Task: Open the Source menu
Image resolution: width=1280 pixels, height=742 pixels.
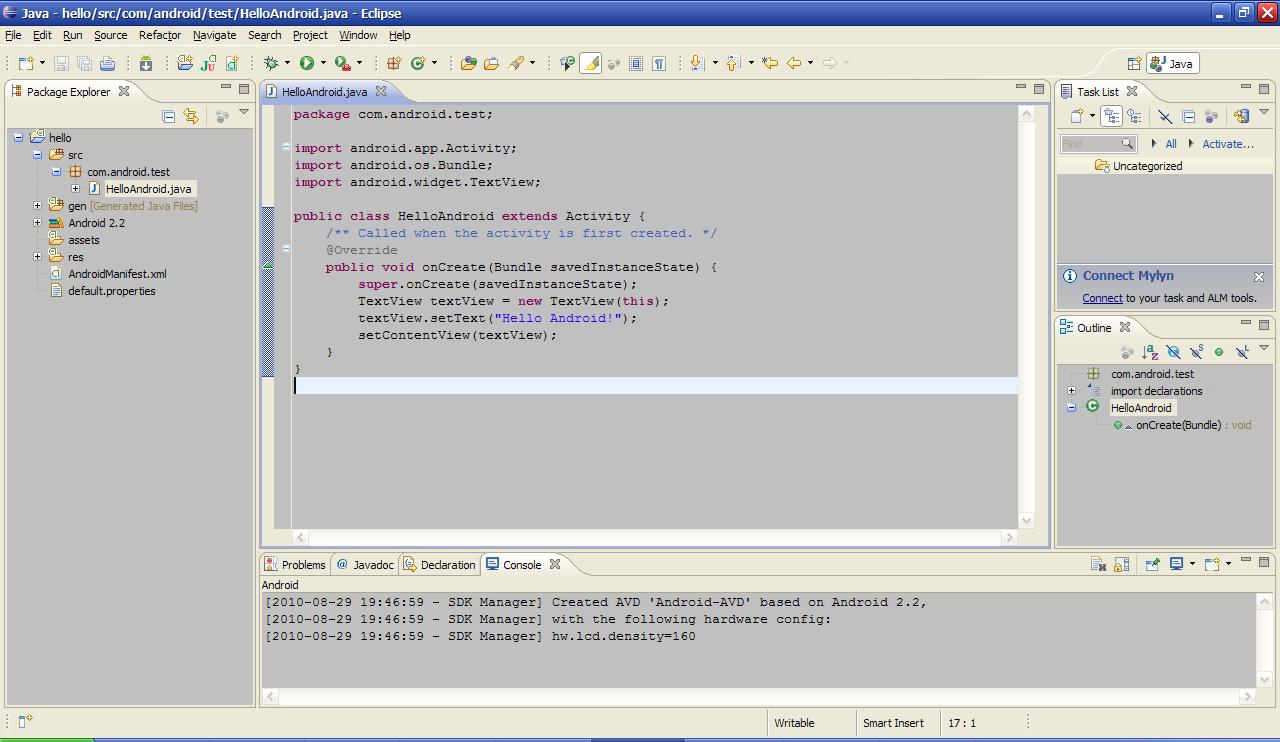Action: 111,35
